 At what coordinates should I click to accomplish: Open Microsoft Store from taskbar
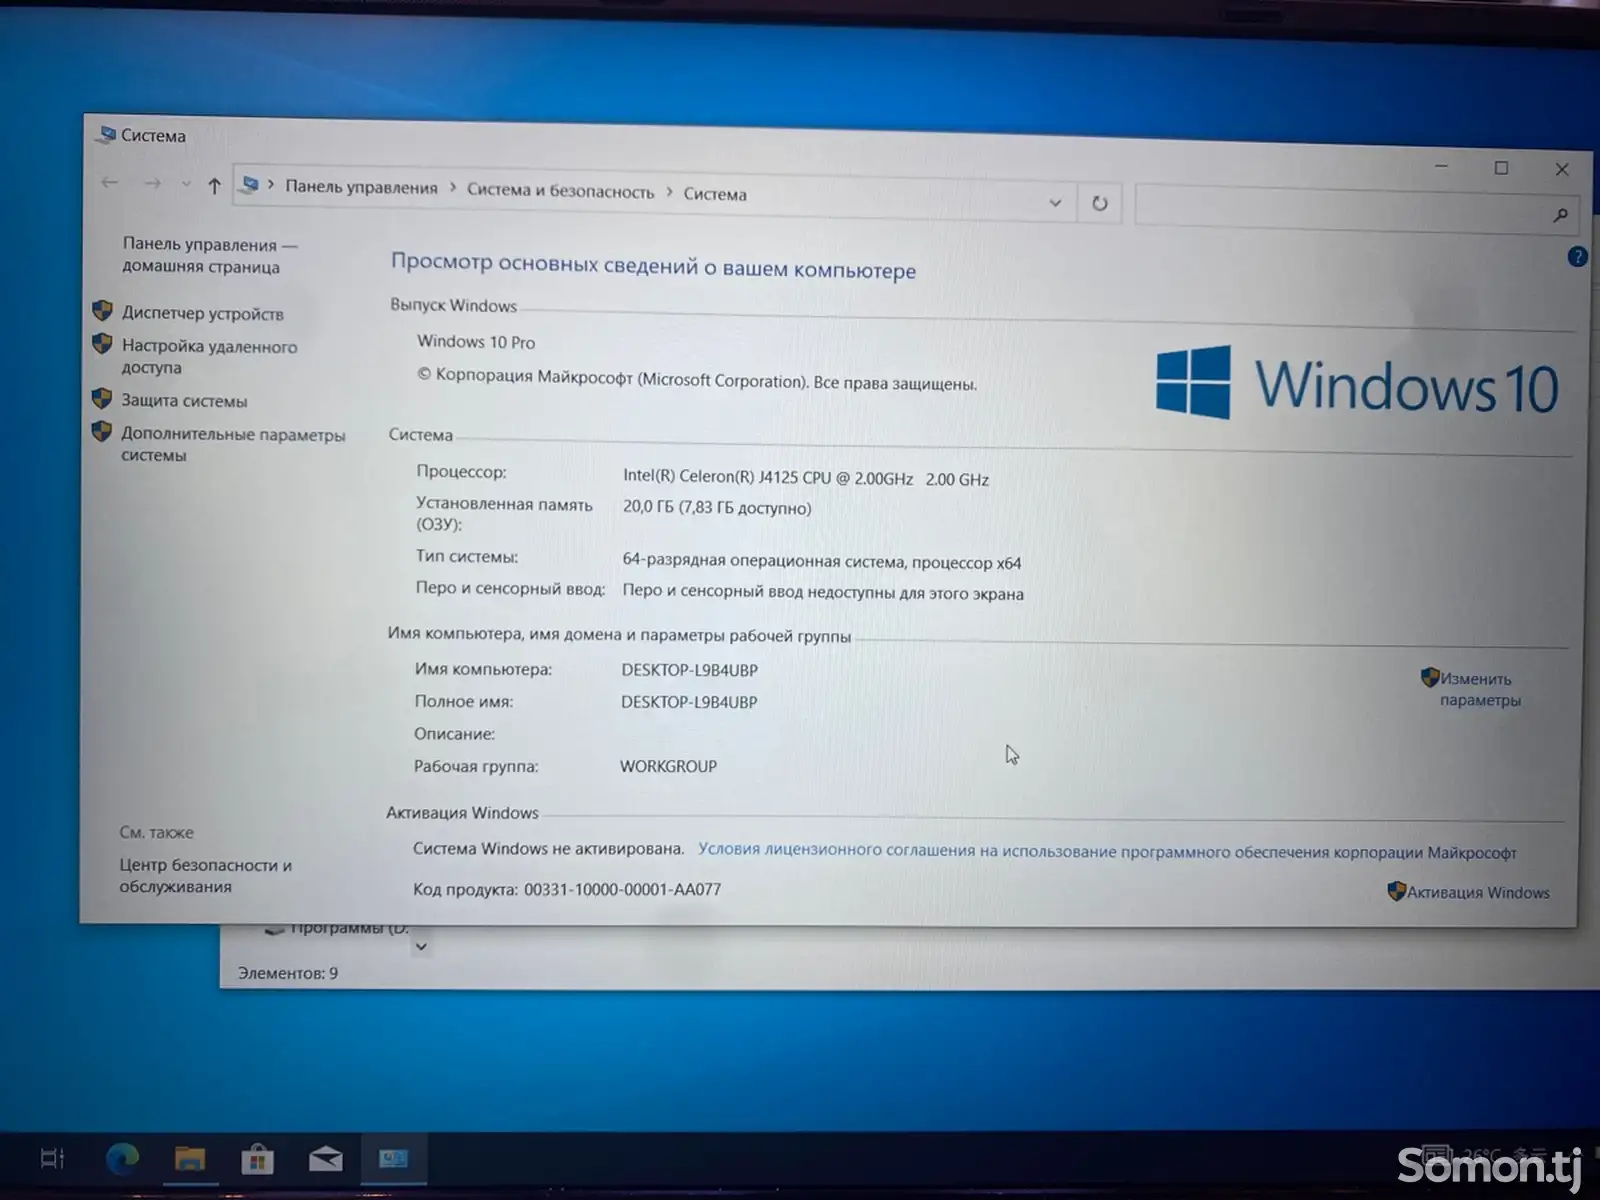point(257,1159)
